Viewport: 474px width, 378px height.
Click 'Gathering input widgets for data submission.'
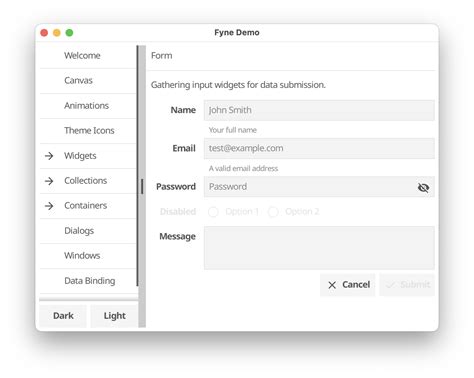238,85
